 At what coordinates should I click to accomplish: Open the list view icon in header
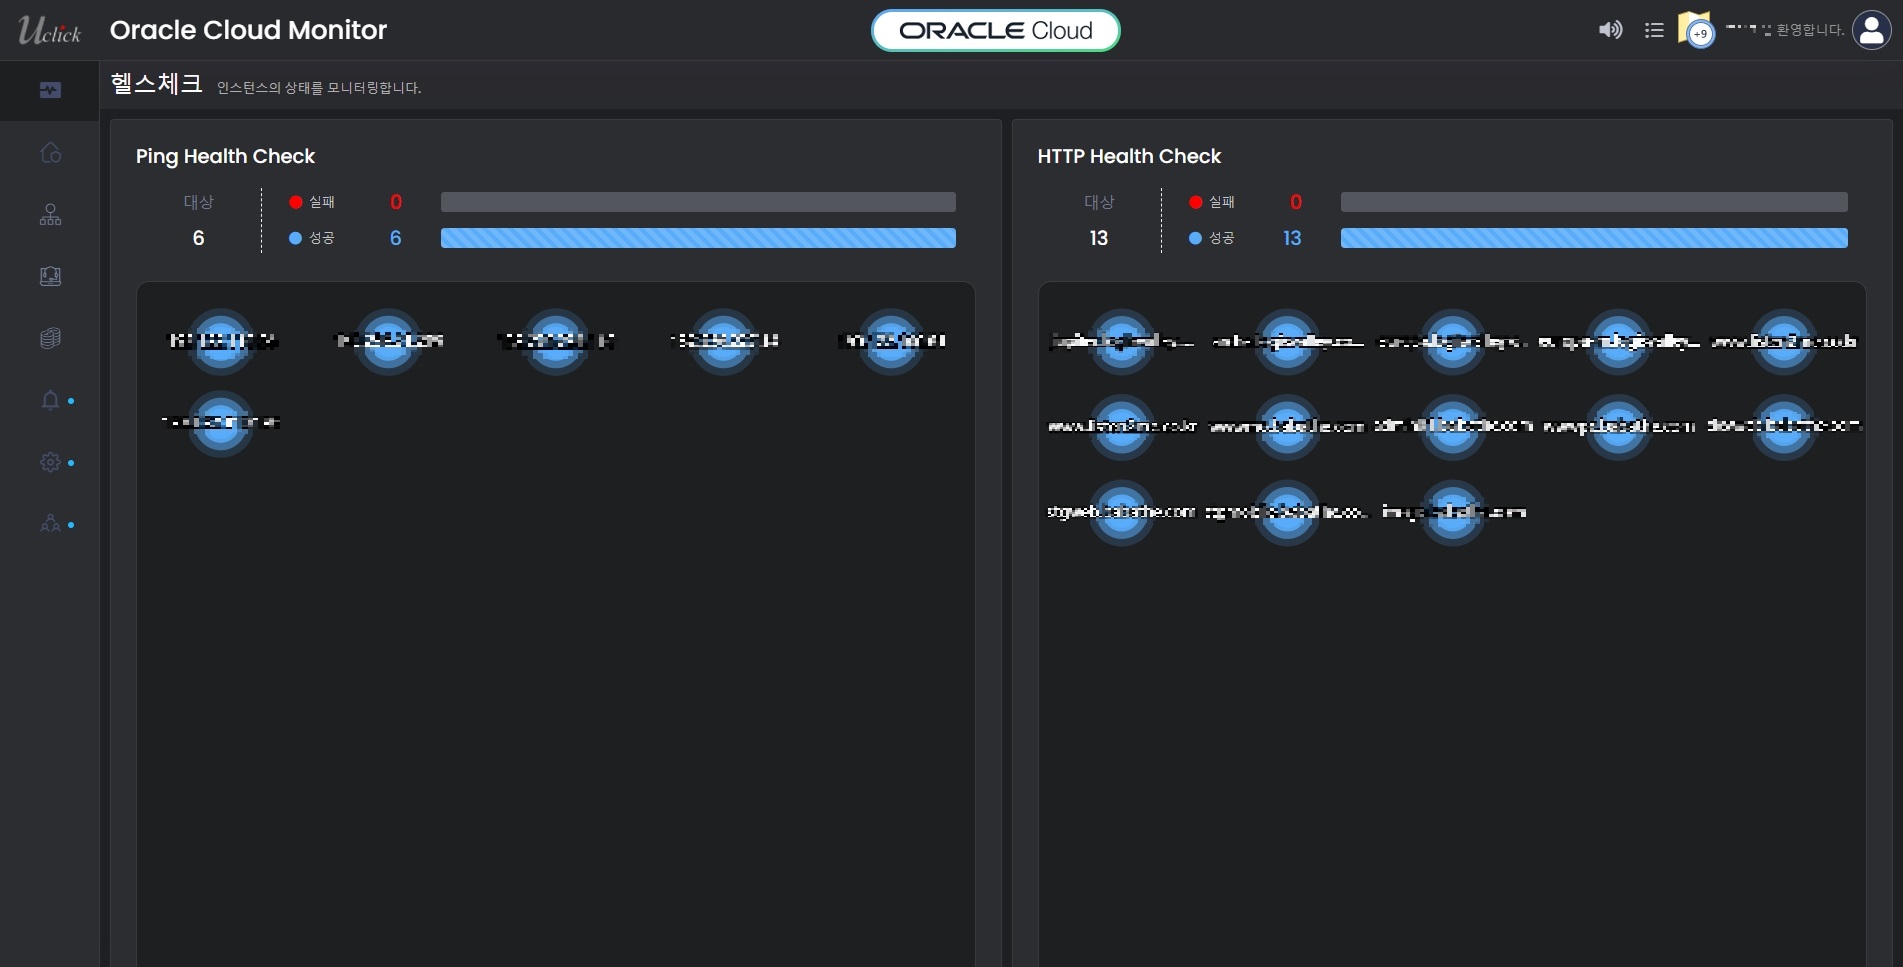1654,30
